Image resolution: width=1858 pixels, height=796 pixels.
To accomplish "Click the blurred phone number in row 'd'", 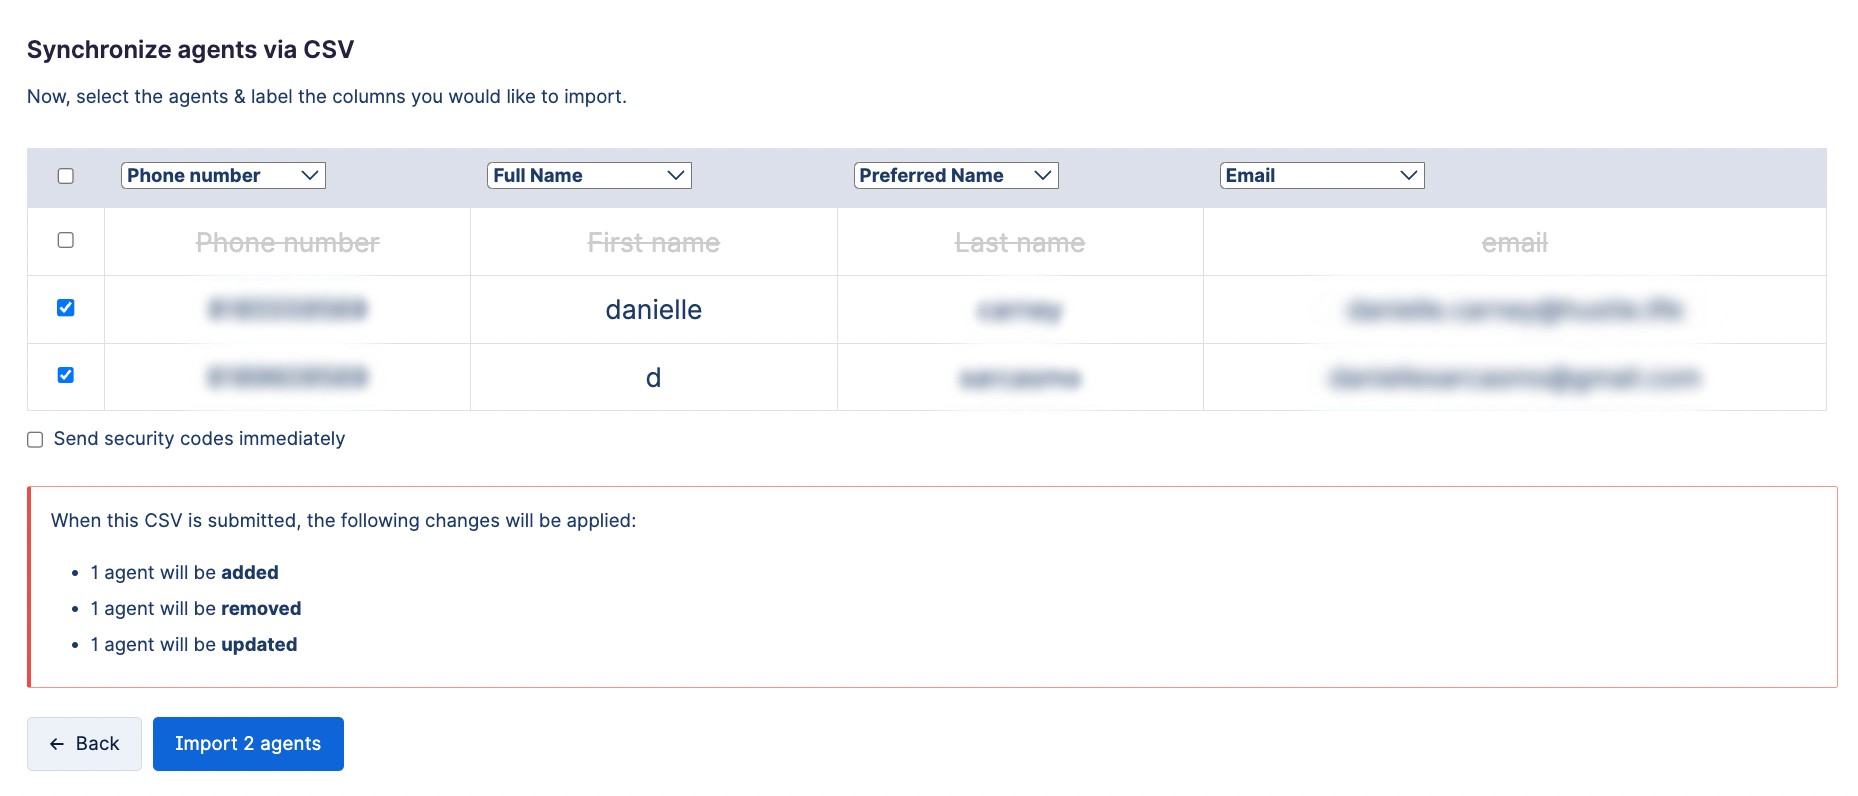I will [288, 377].
